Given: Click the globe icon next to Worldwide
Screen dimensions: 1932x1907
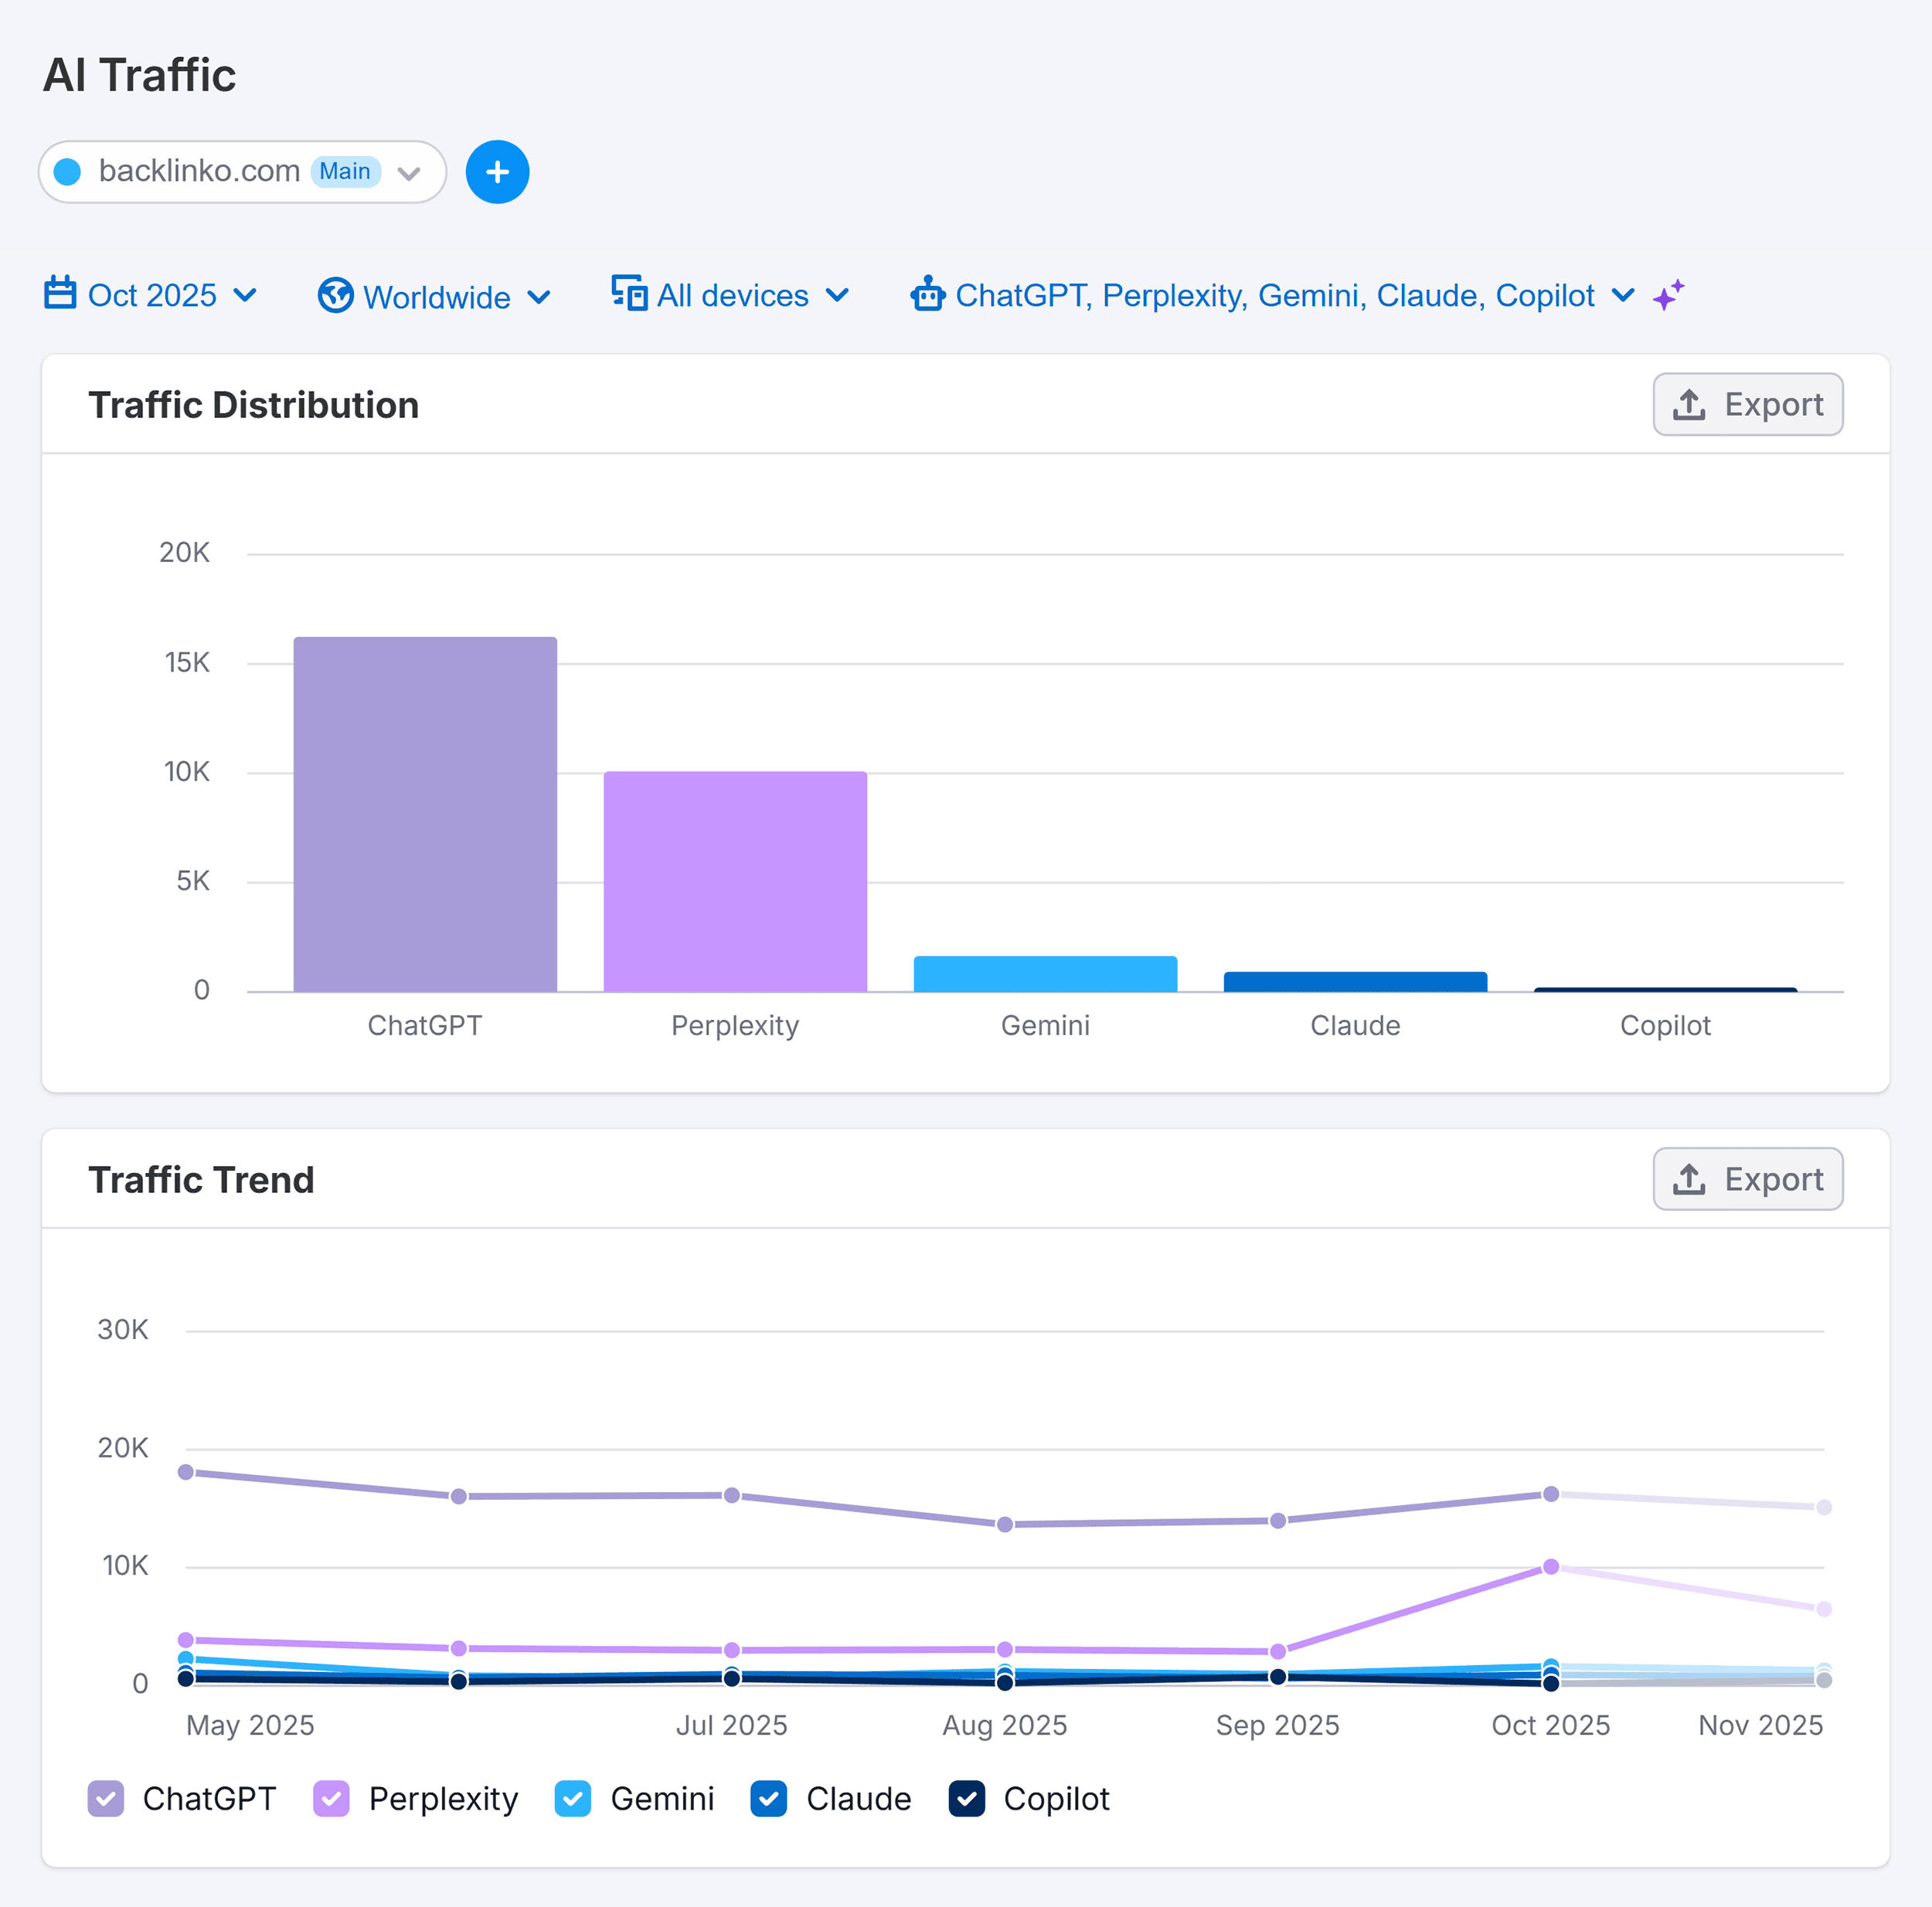Looking at the screenshot, I should [x=336, y=295].
